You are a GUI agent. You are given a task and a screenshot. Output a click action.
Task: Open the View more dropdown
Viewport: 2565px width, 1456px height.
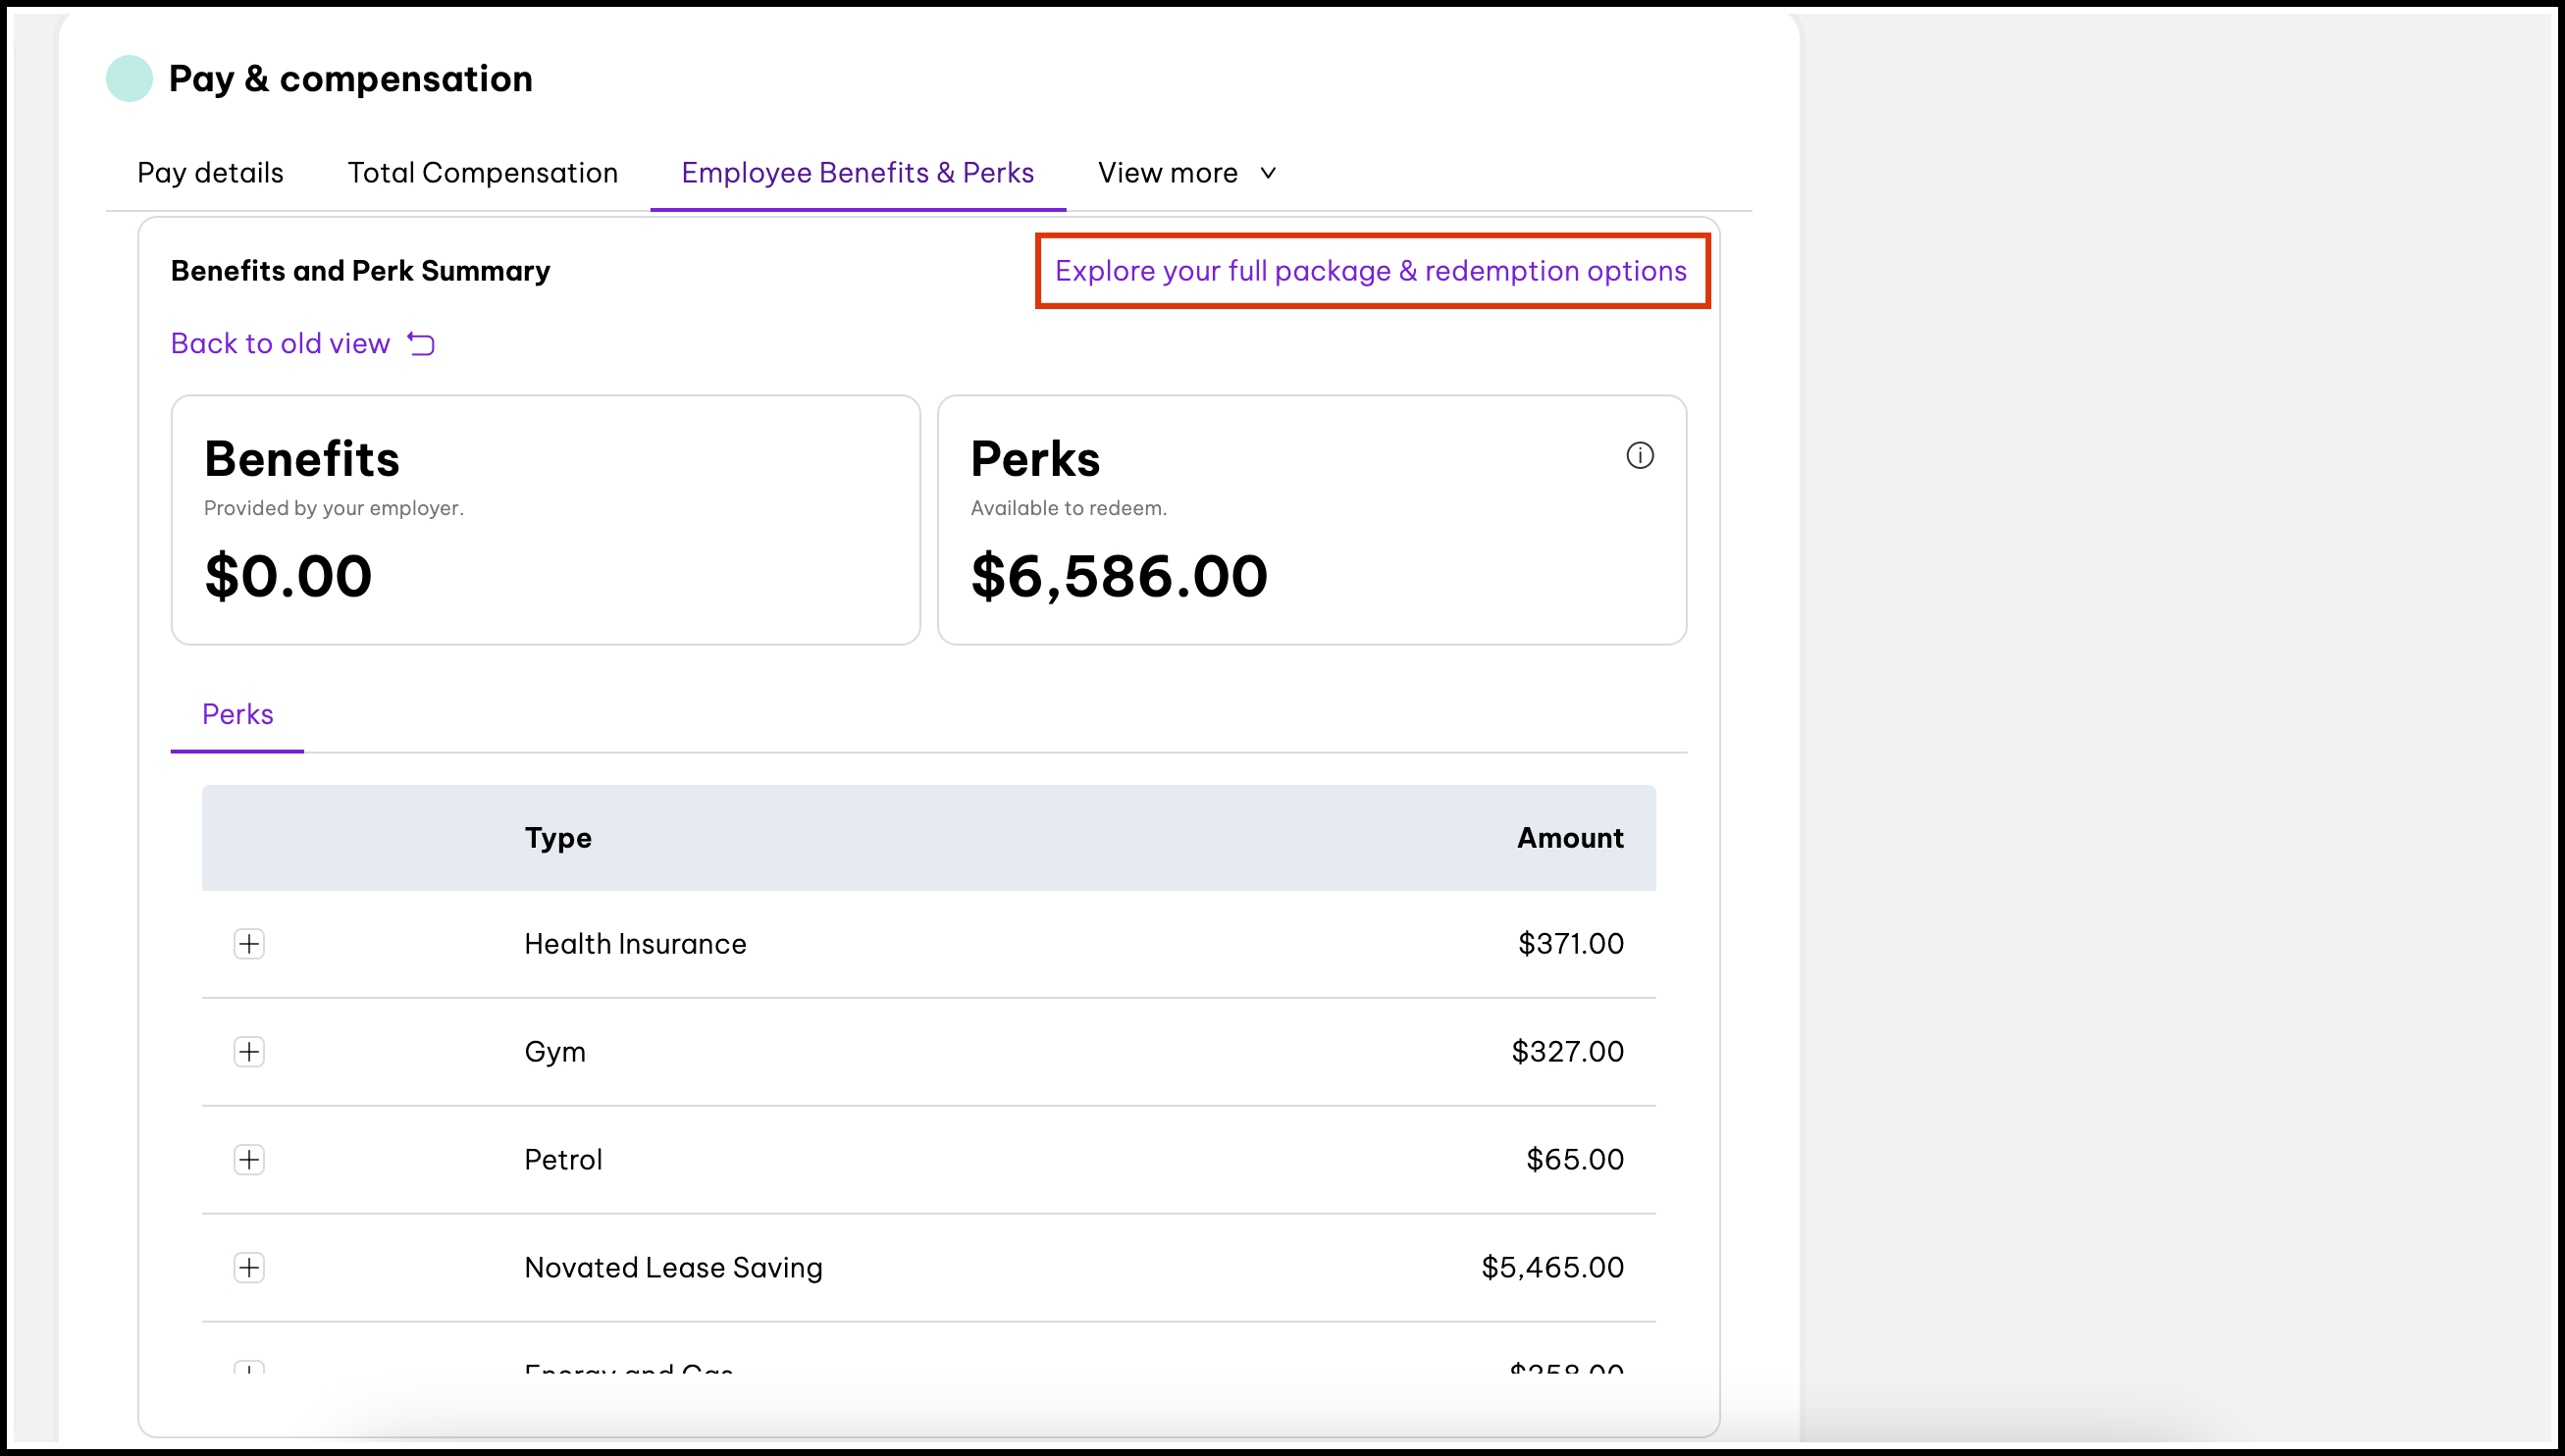click(1186, 172)
